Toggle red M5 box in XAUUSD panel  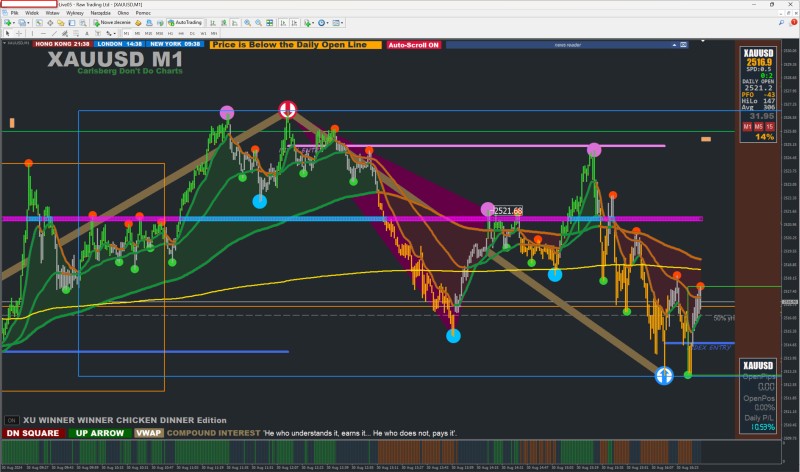759,127
